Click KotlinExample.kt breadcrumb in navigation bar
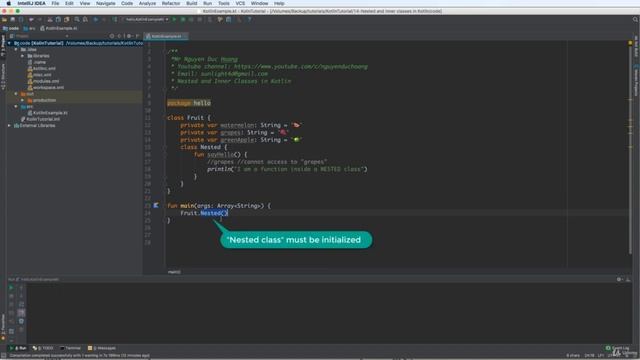 coord(59,28)
